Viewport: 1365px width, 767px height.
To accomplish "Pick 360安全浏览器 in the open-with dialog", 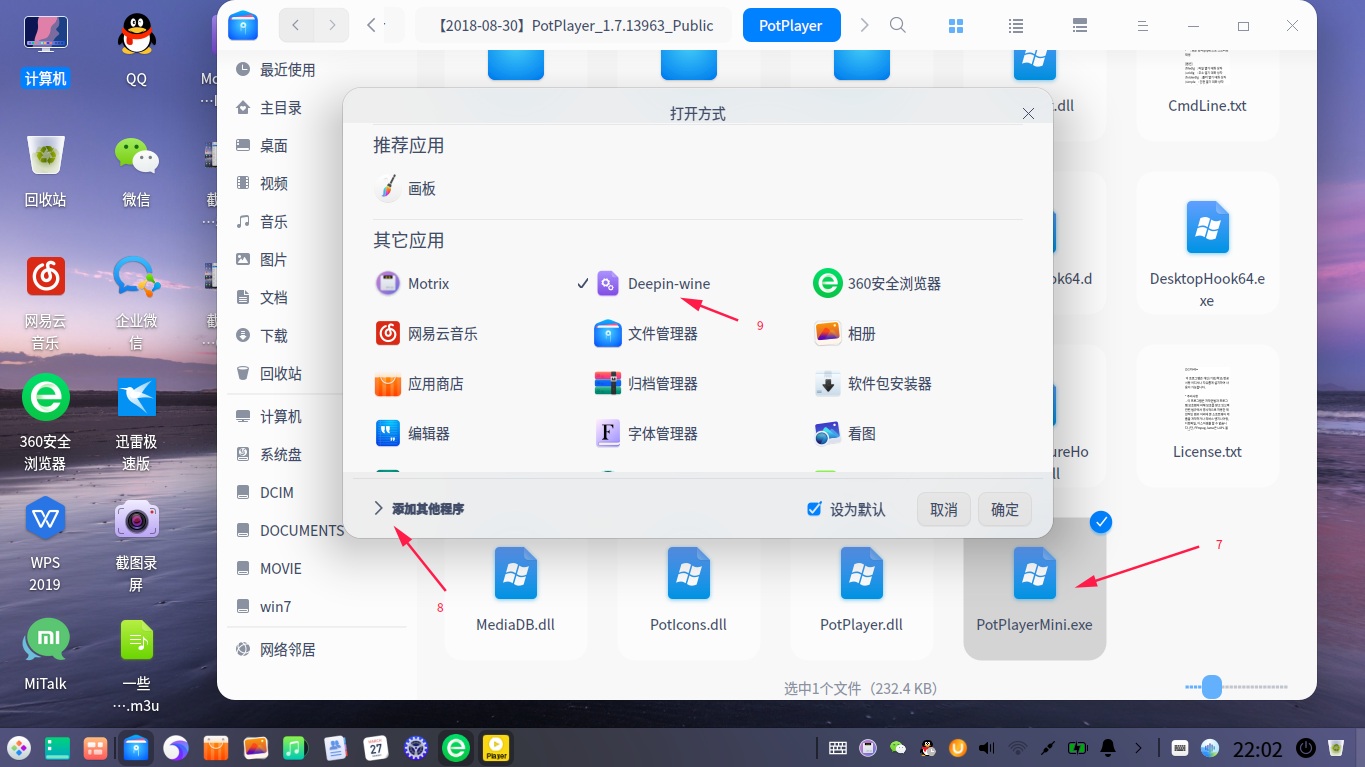I will [877, 284].
